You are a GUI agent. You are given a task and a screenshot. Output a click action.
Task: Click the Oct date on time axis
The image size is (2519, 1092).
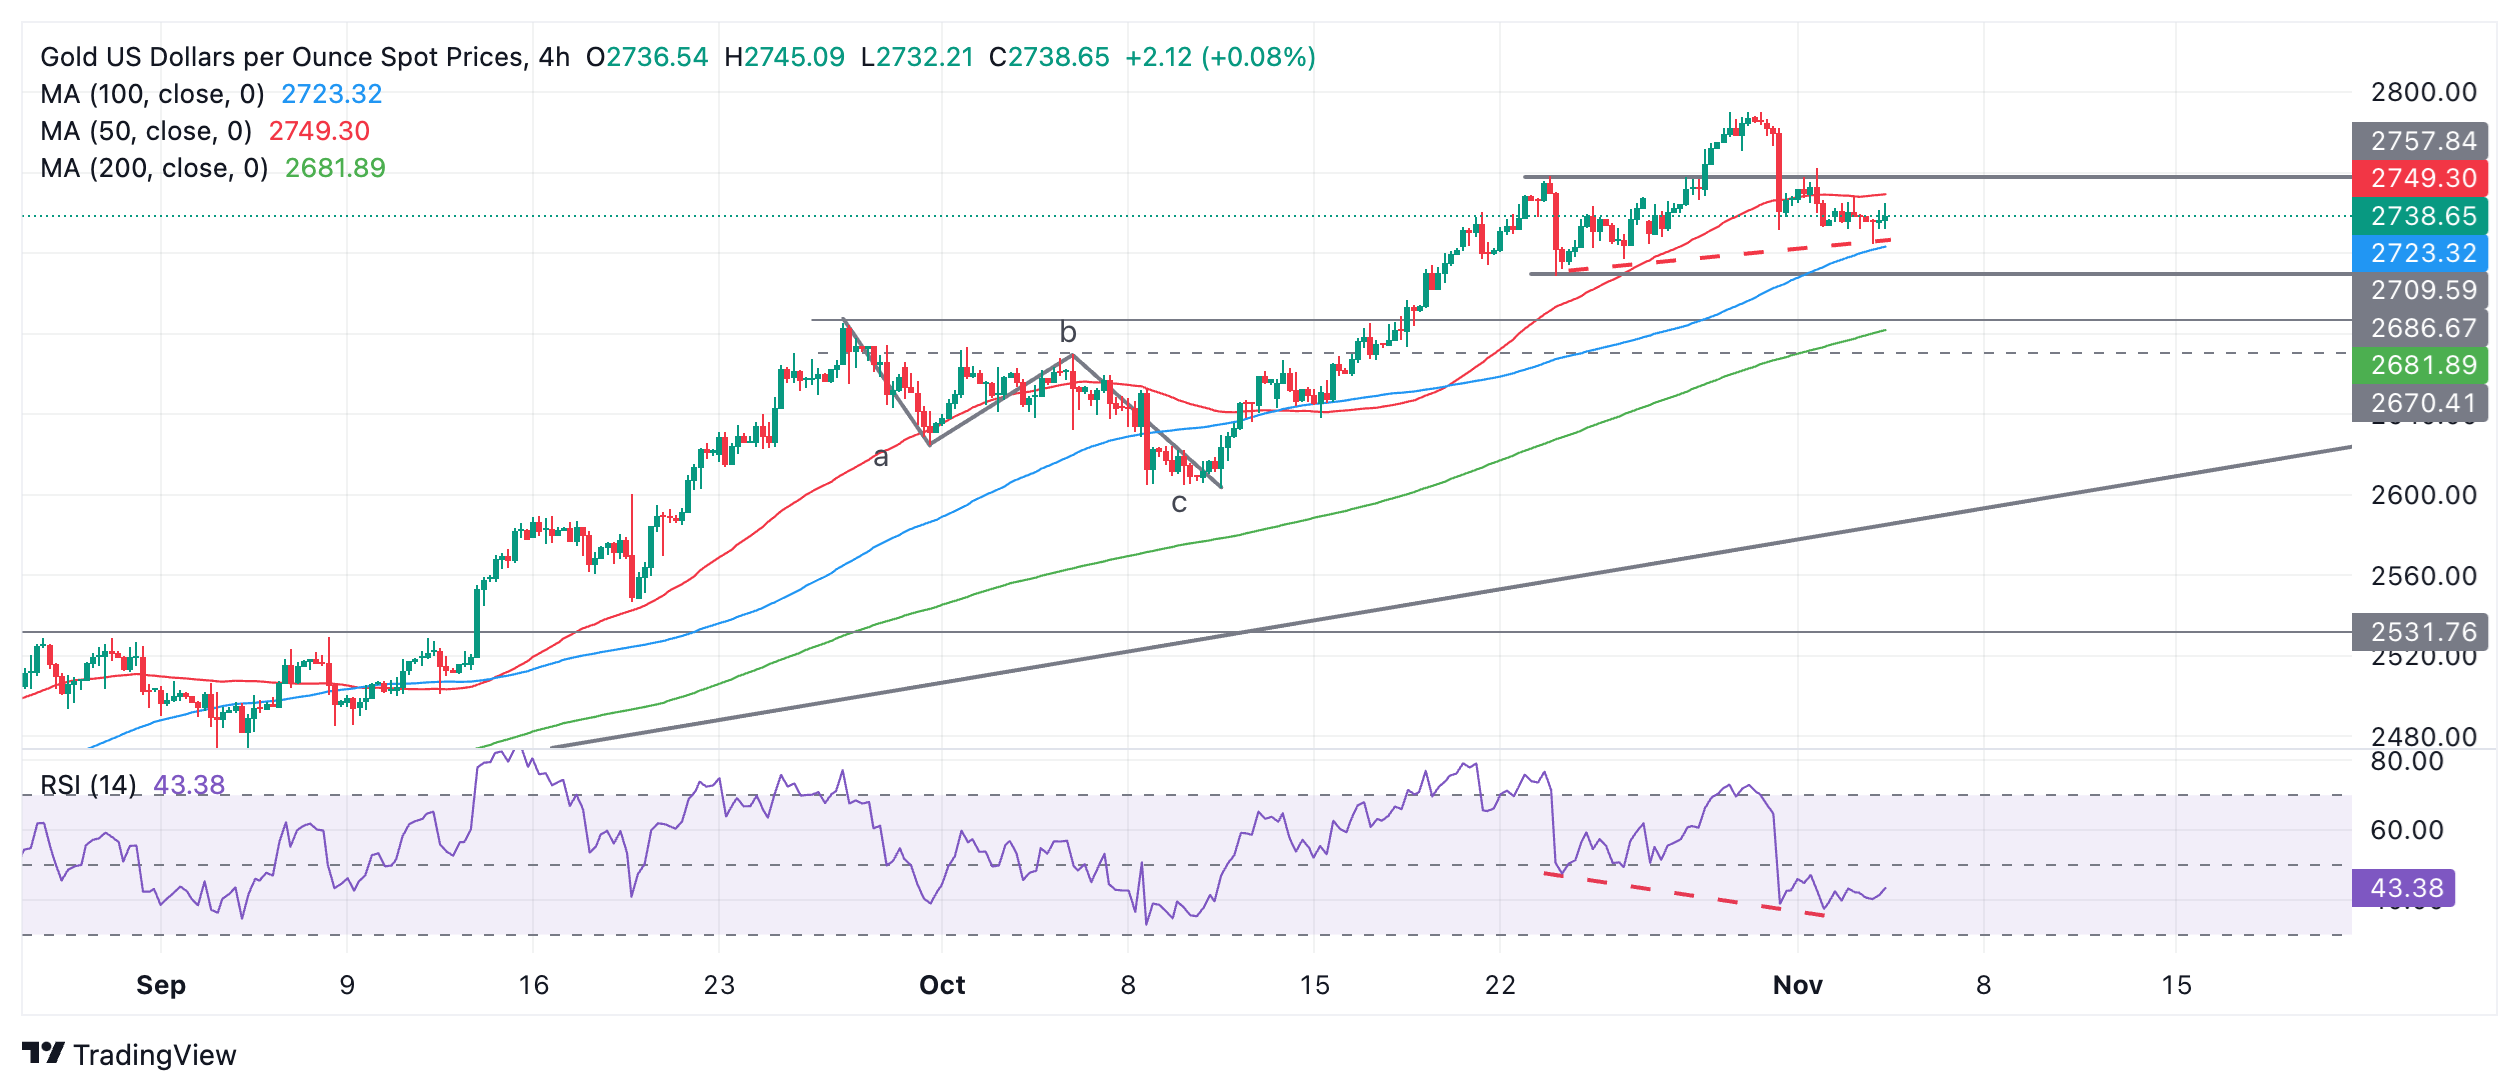(942, 985)
